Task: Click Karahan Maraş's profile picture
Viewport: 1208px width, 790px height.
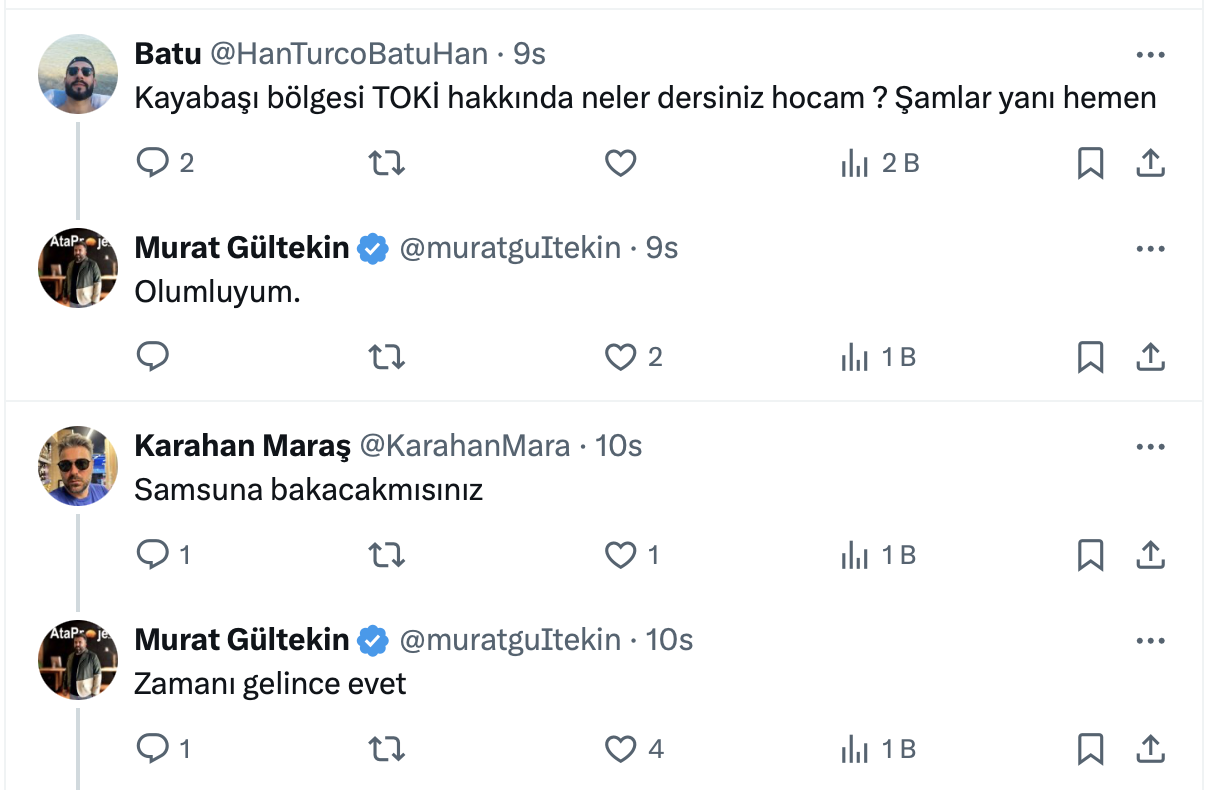Action: pos(78,466)
